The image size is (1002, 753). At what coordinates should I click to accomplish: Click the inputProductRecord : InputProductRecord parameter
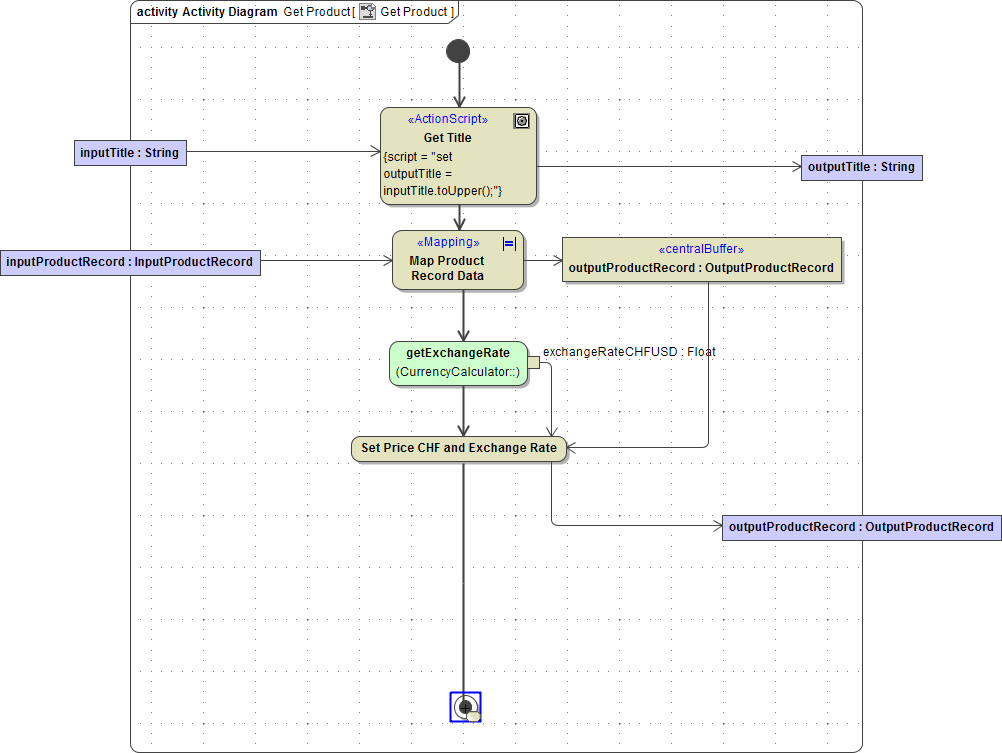130,261
